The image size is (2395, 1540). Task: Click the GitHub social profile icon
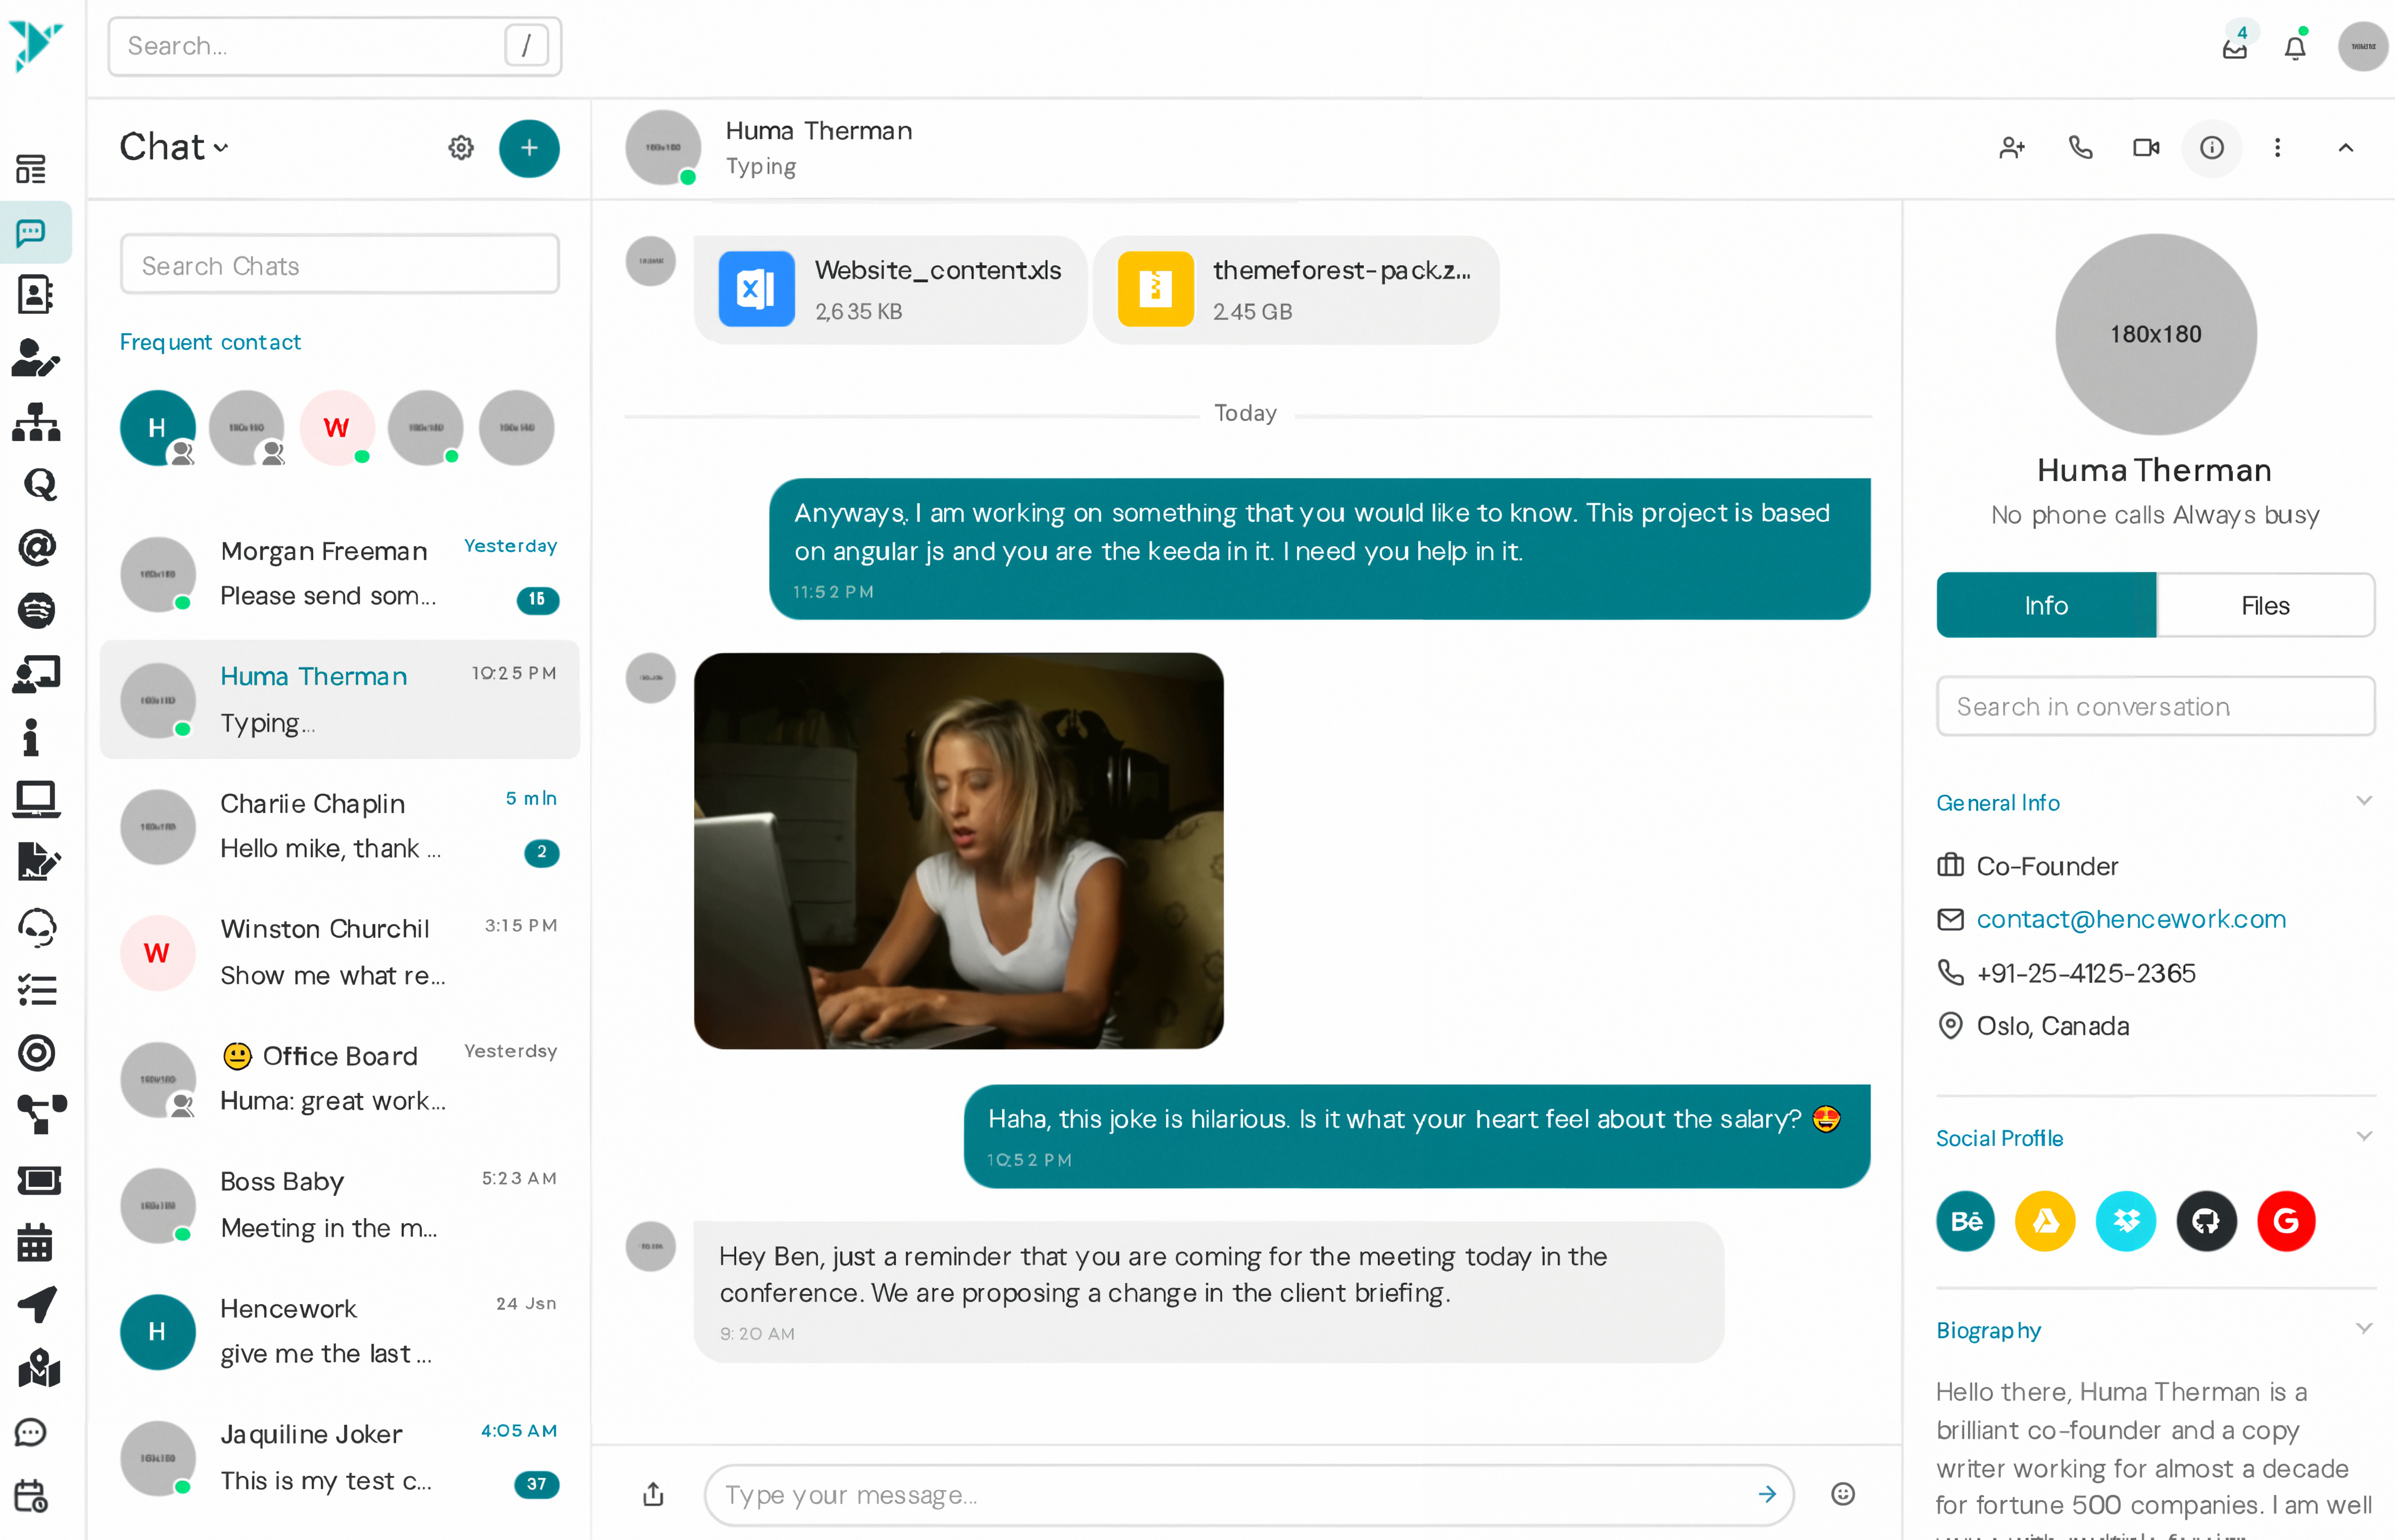[x=2206, y=1221]
